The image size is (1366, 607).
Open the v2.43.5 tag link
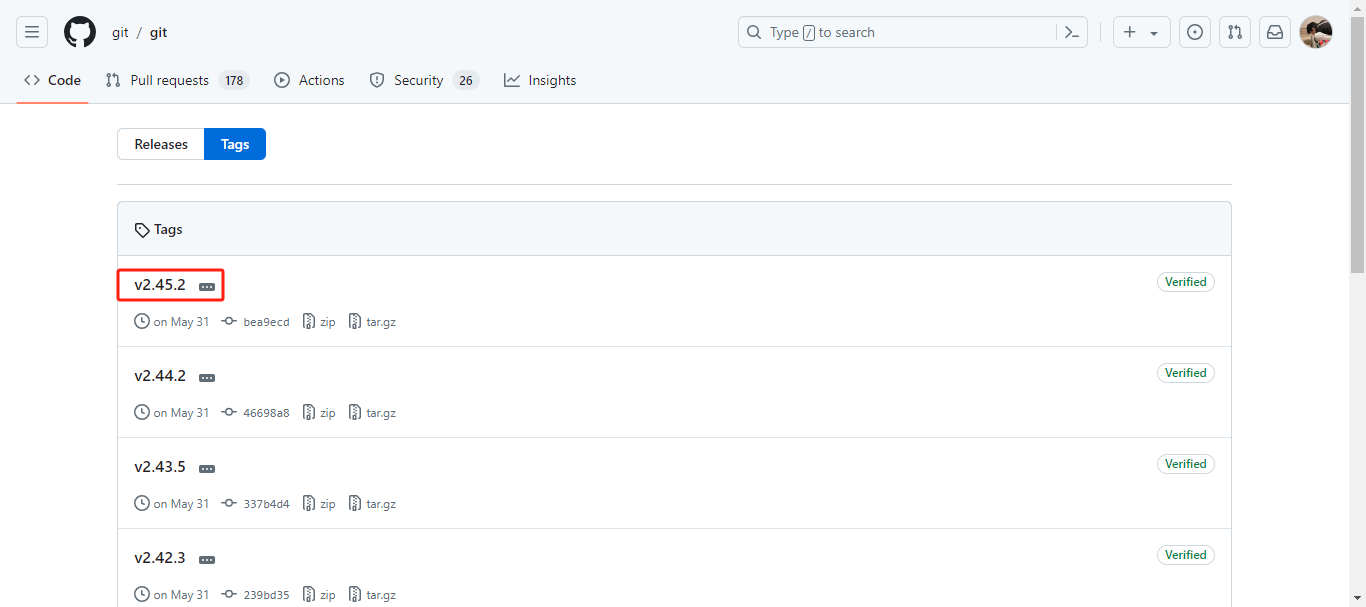tap(160, 467)
